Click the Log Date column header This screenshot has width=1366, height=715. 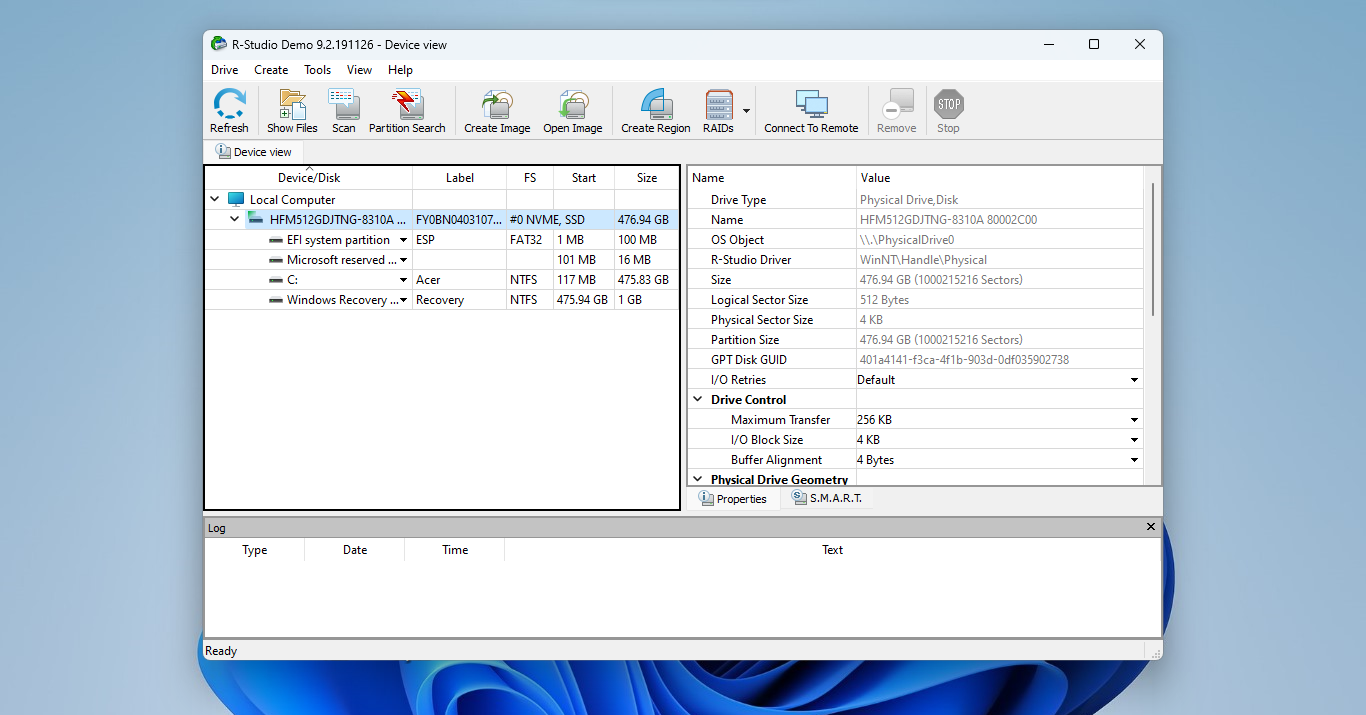[x=355, y=550]
